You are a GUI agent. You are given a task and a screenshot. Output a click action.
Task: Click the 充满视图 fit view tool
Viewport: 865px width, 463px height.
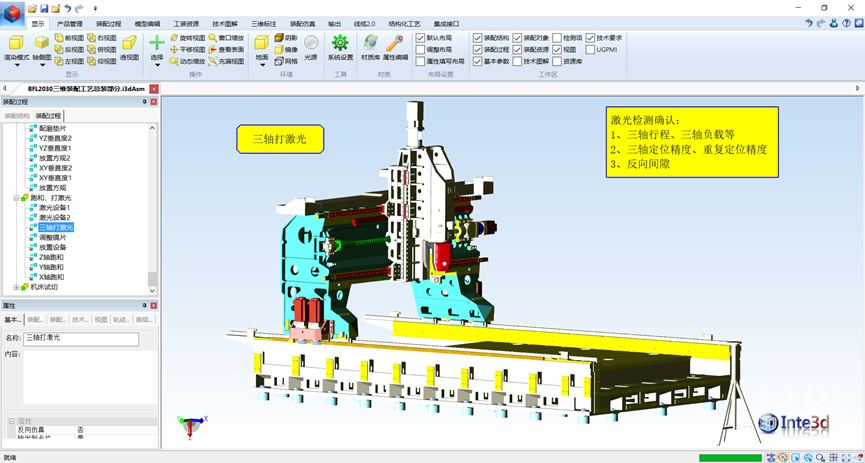[x=226, y=61]
